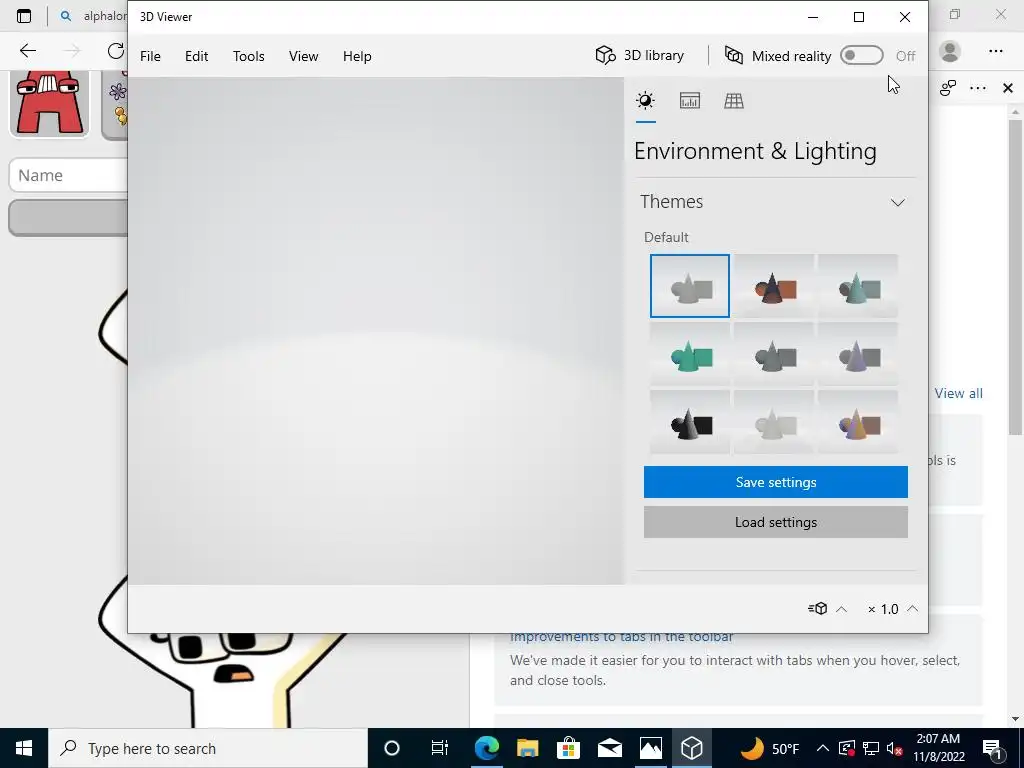Open Edge tab actions menu icon
The width and height of the screenshot is (1024, 768).
point(24,16)
